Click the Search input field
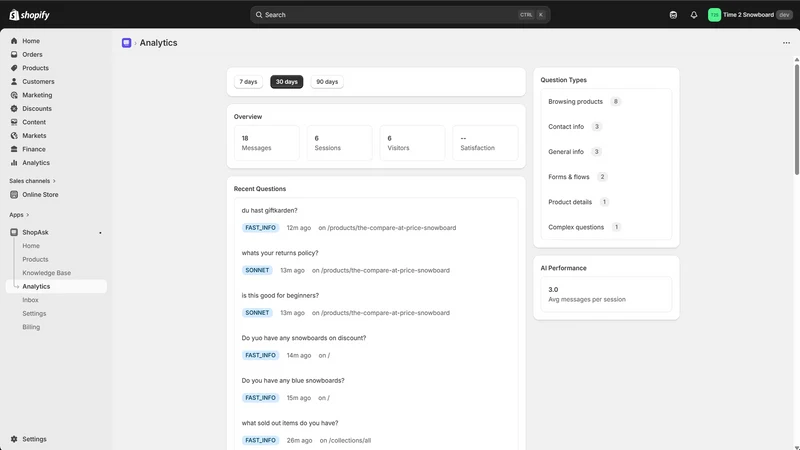 (400, 15)
